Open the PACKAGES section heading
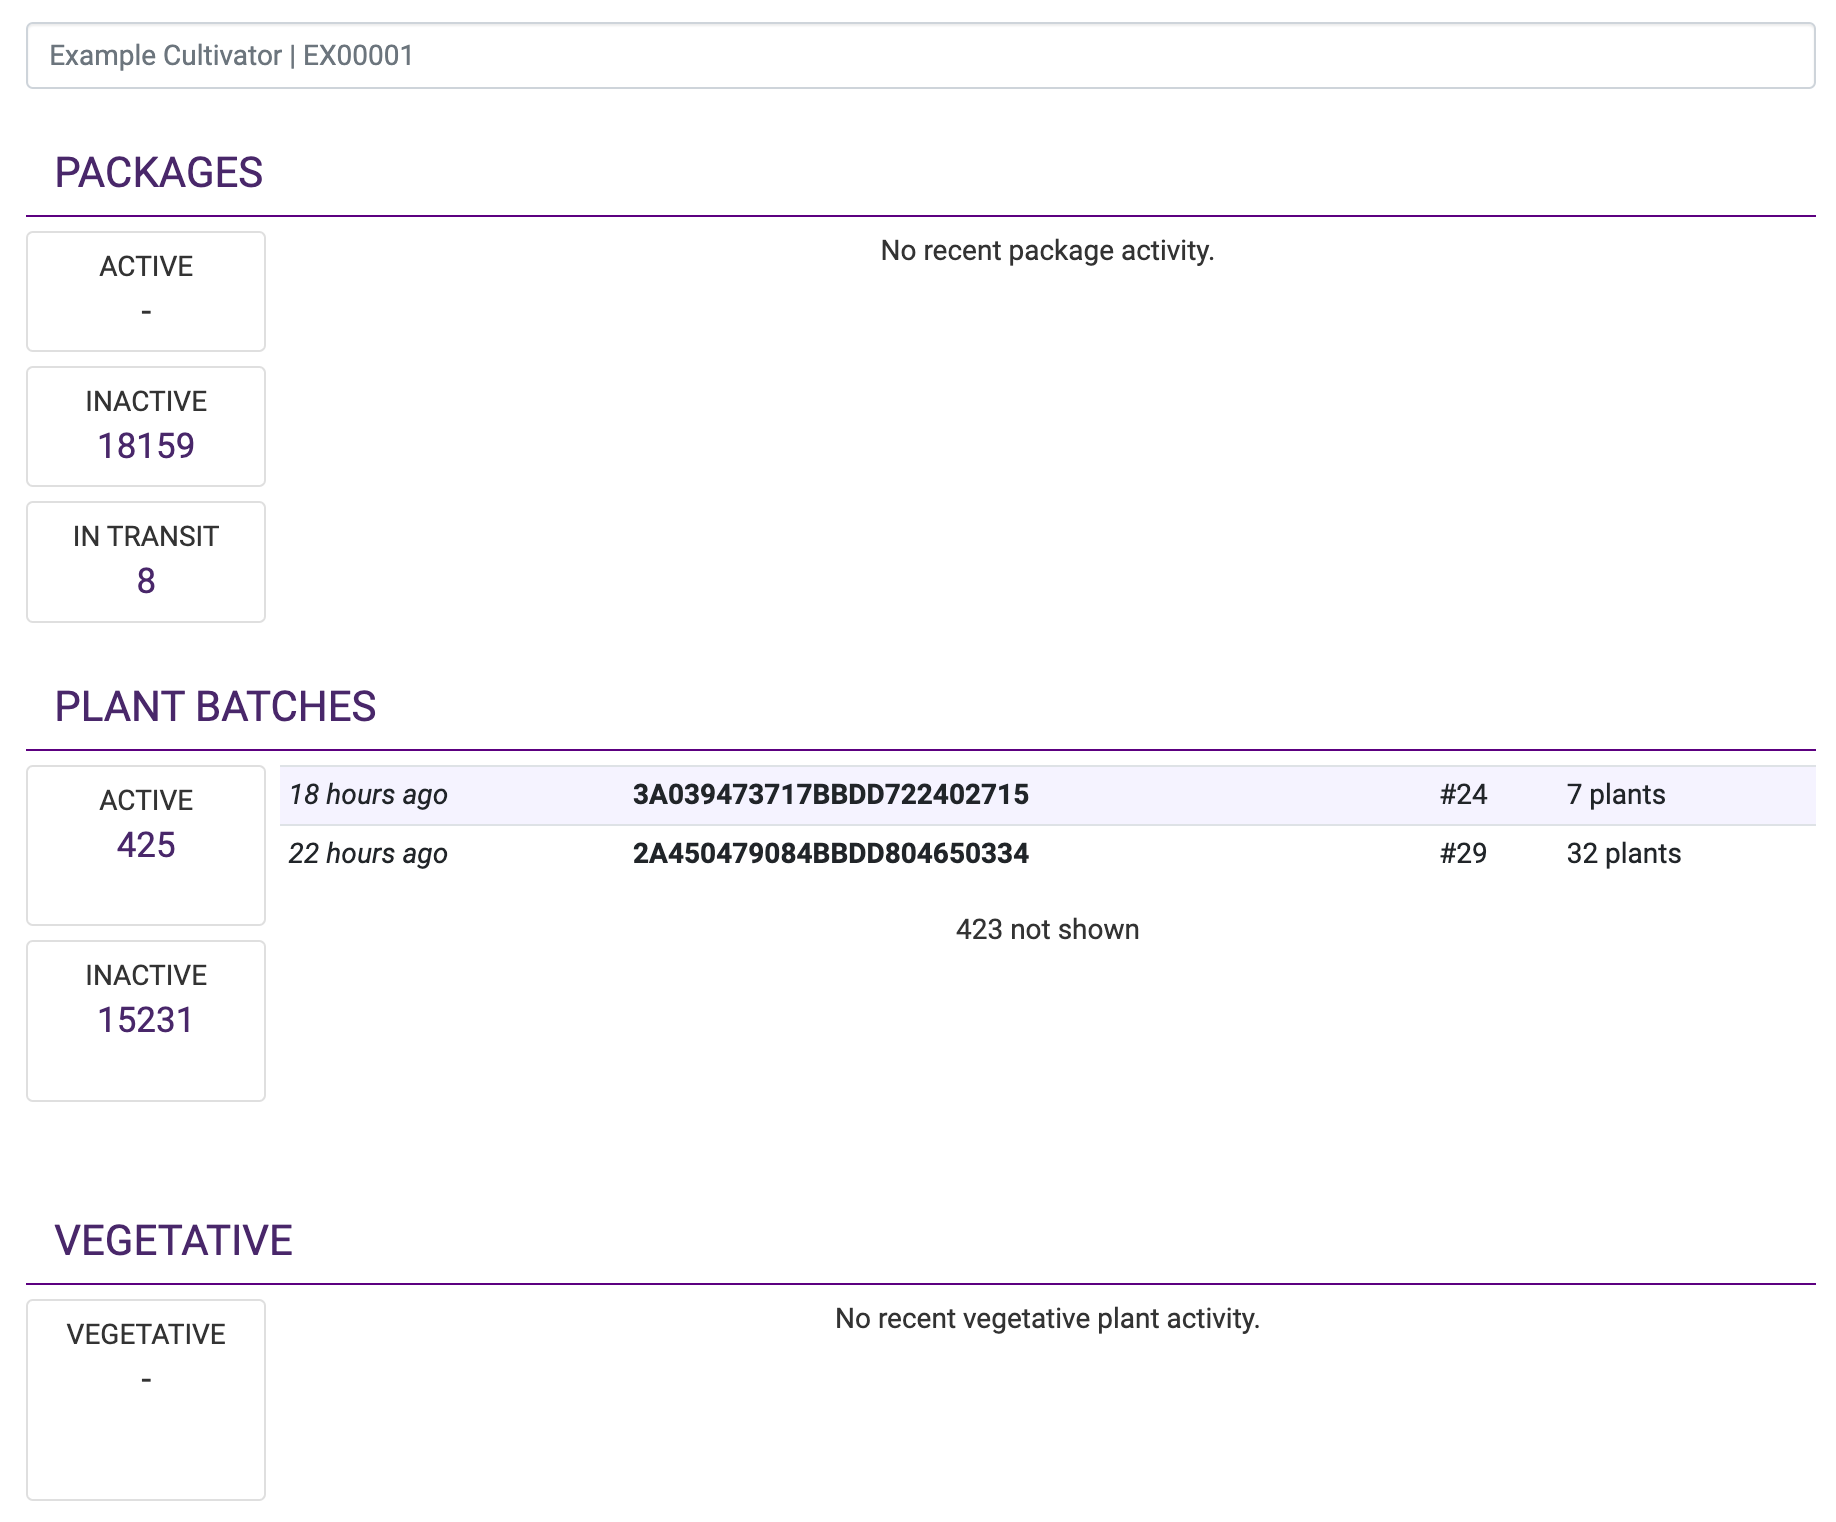1836x1522 pixels. (x=158, y=173)
